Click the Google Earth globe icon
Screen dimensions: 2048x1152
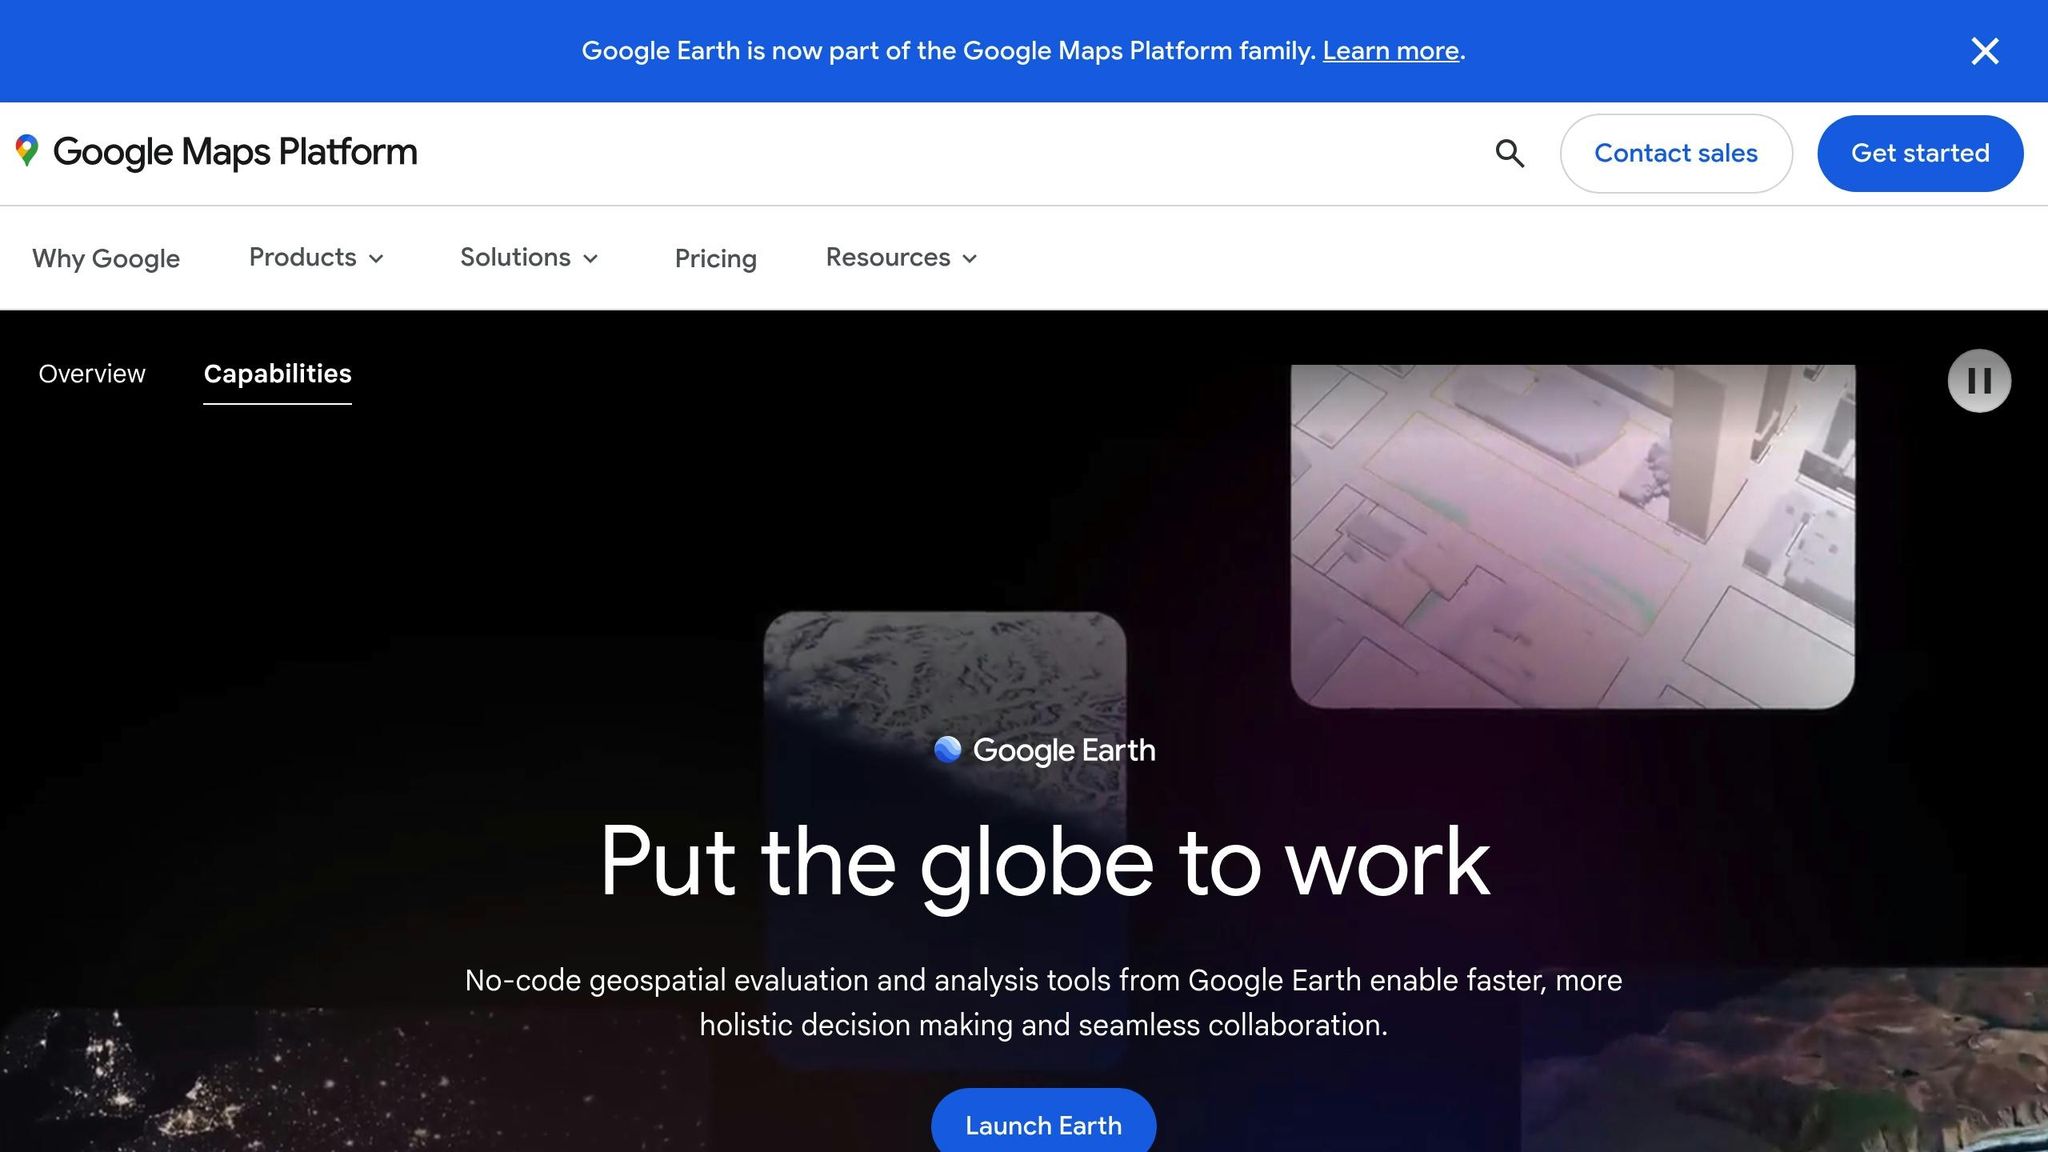(947, 749)
